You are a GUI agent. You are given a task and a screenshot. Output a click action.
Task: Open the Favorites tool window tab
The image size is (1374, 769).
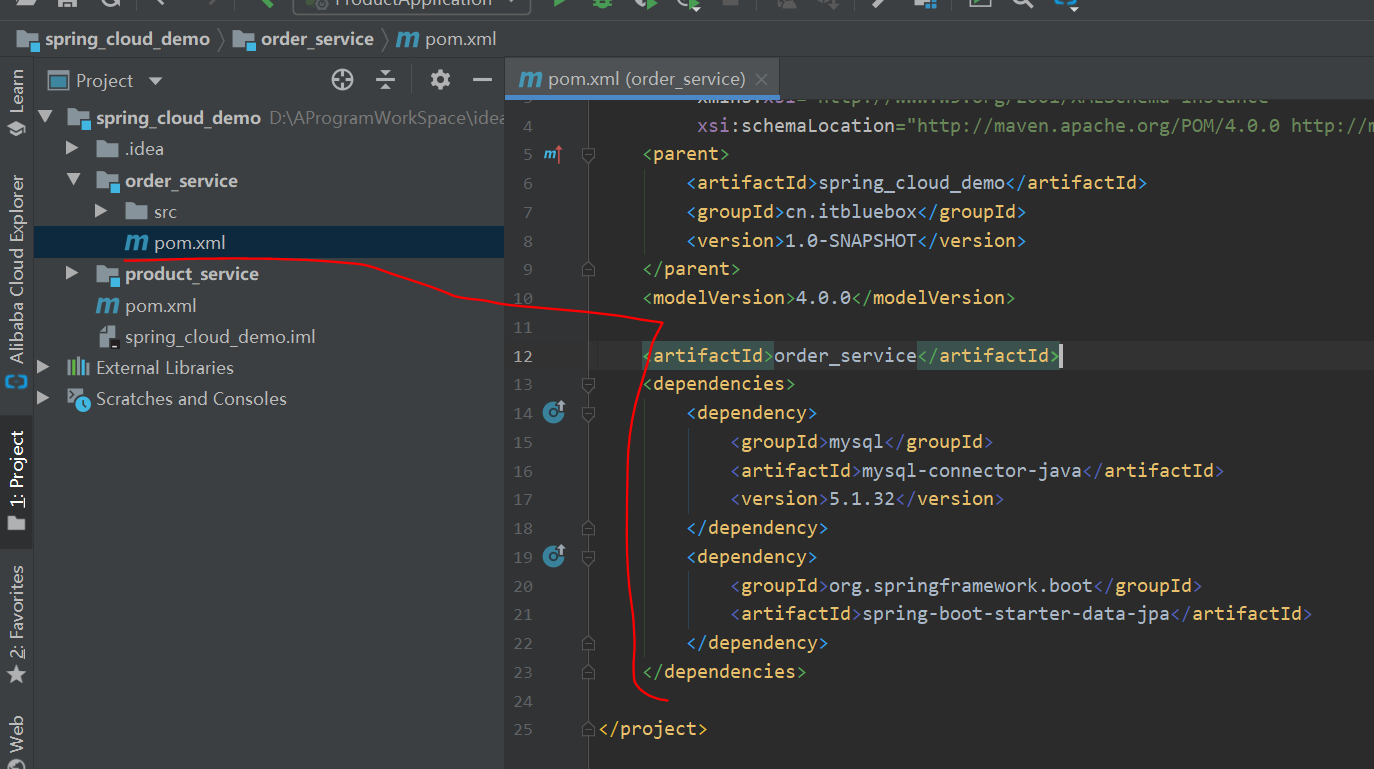tap(17, 620)
